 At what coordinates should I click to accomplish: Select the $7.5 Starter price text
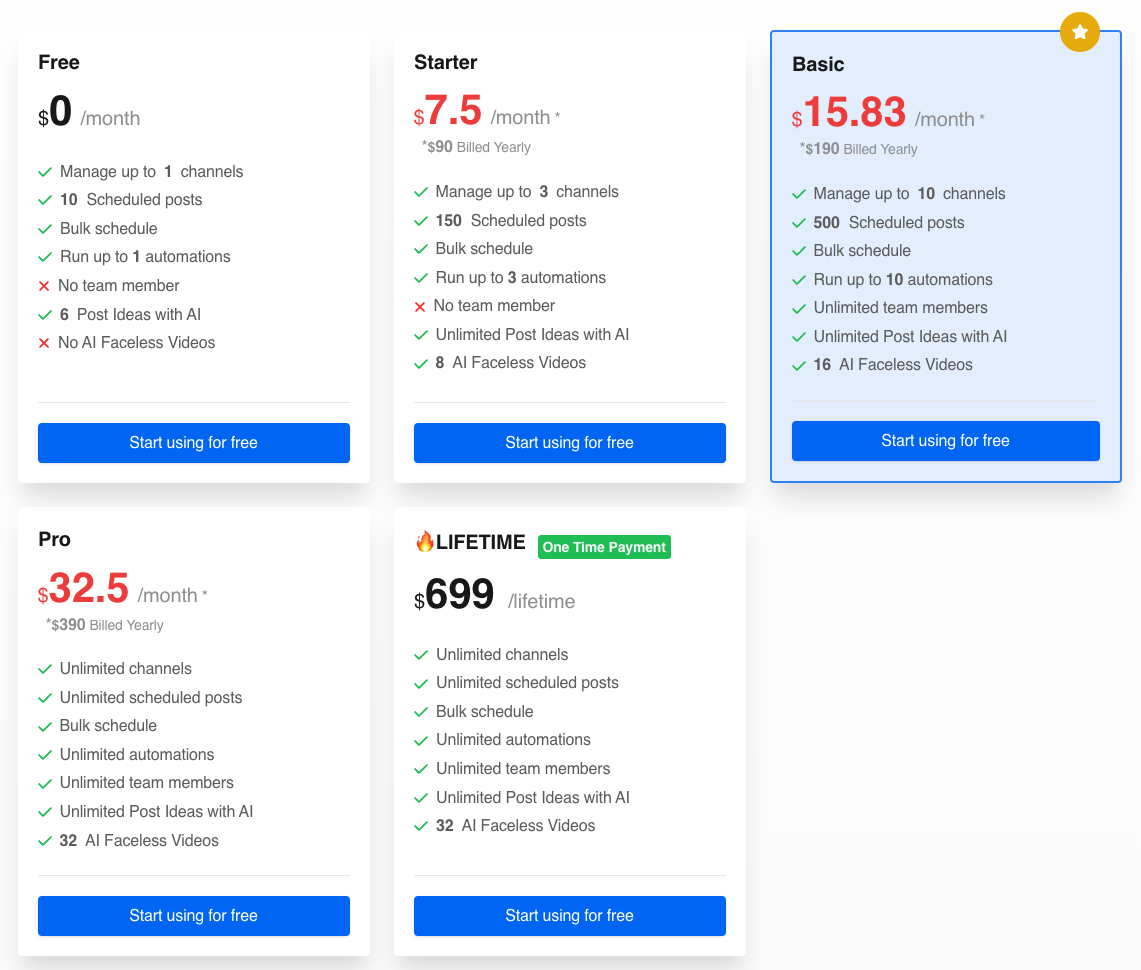point(452,111)
